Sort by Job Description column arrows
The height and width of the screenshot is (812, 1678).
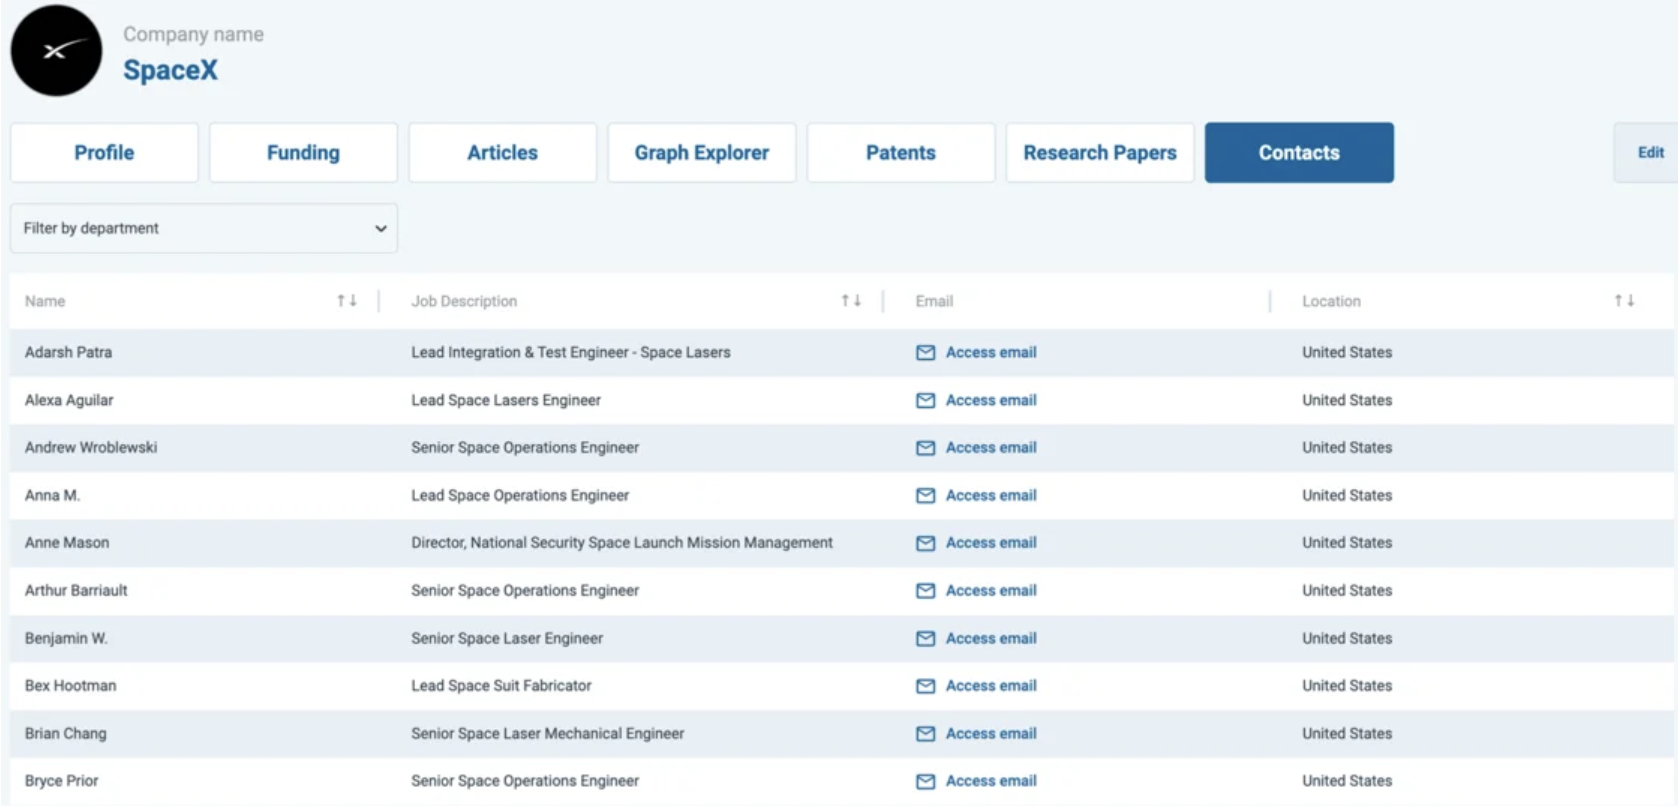pyautogui.click(x=851, y=301)
